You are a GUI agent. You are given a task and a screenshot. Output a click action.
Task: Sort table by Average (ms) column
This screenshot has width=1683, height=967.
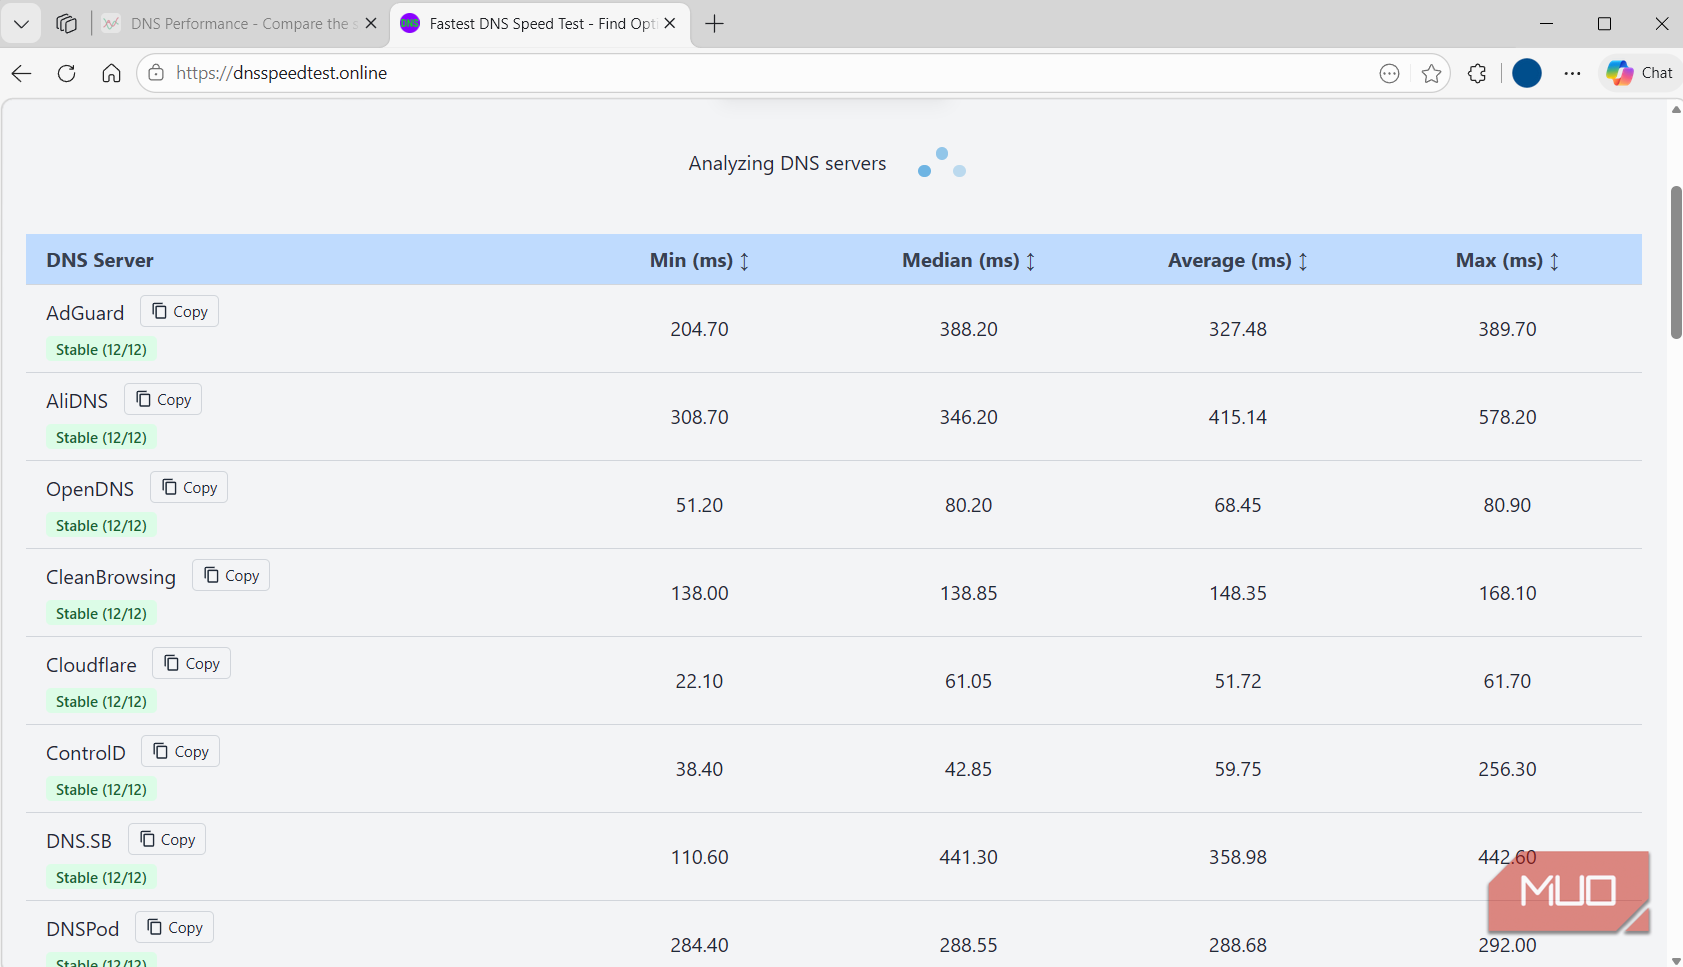click(x=1238, y=260)
